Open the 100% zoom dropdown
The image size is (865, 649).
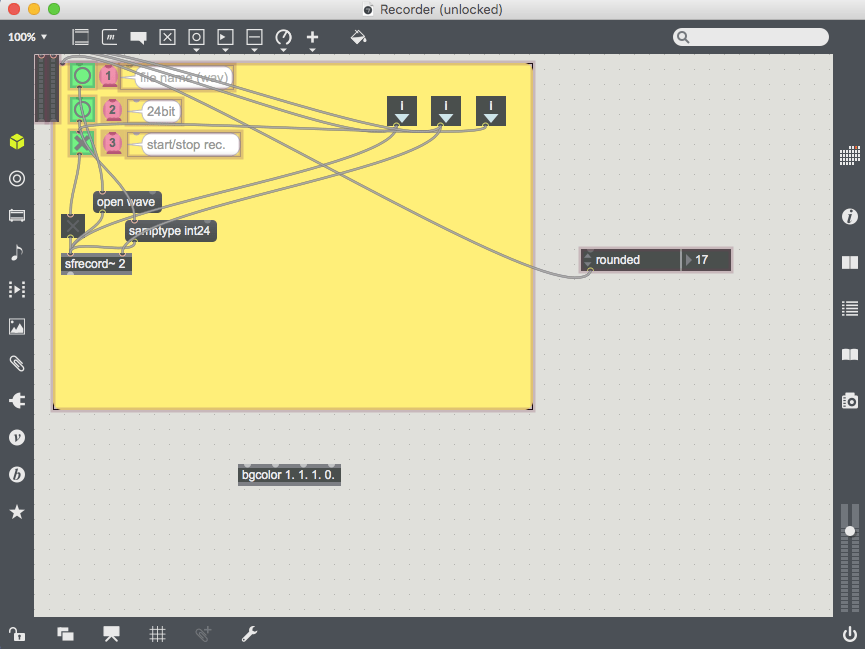(28, 37)
